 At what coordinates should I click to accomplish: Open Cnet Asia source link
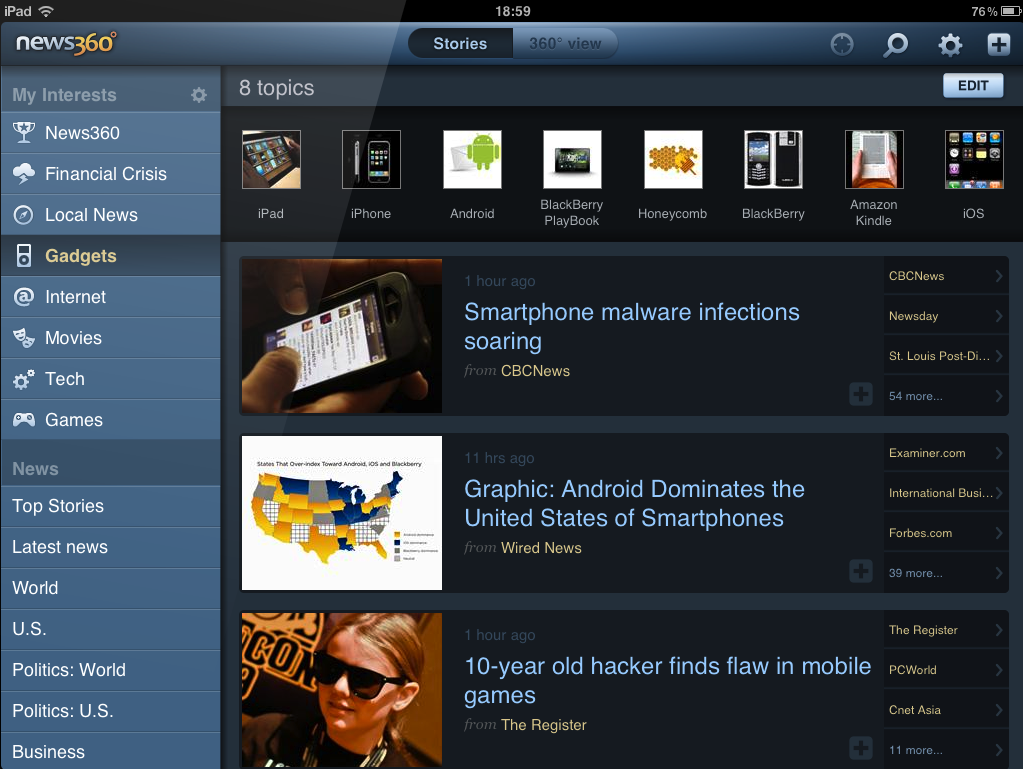[x=945, y=710]
